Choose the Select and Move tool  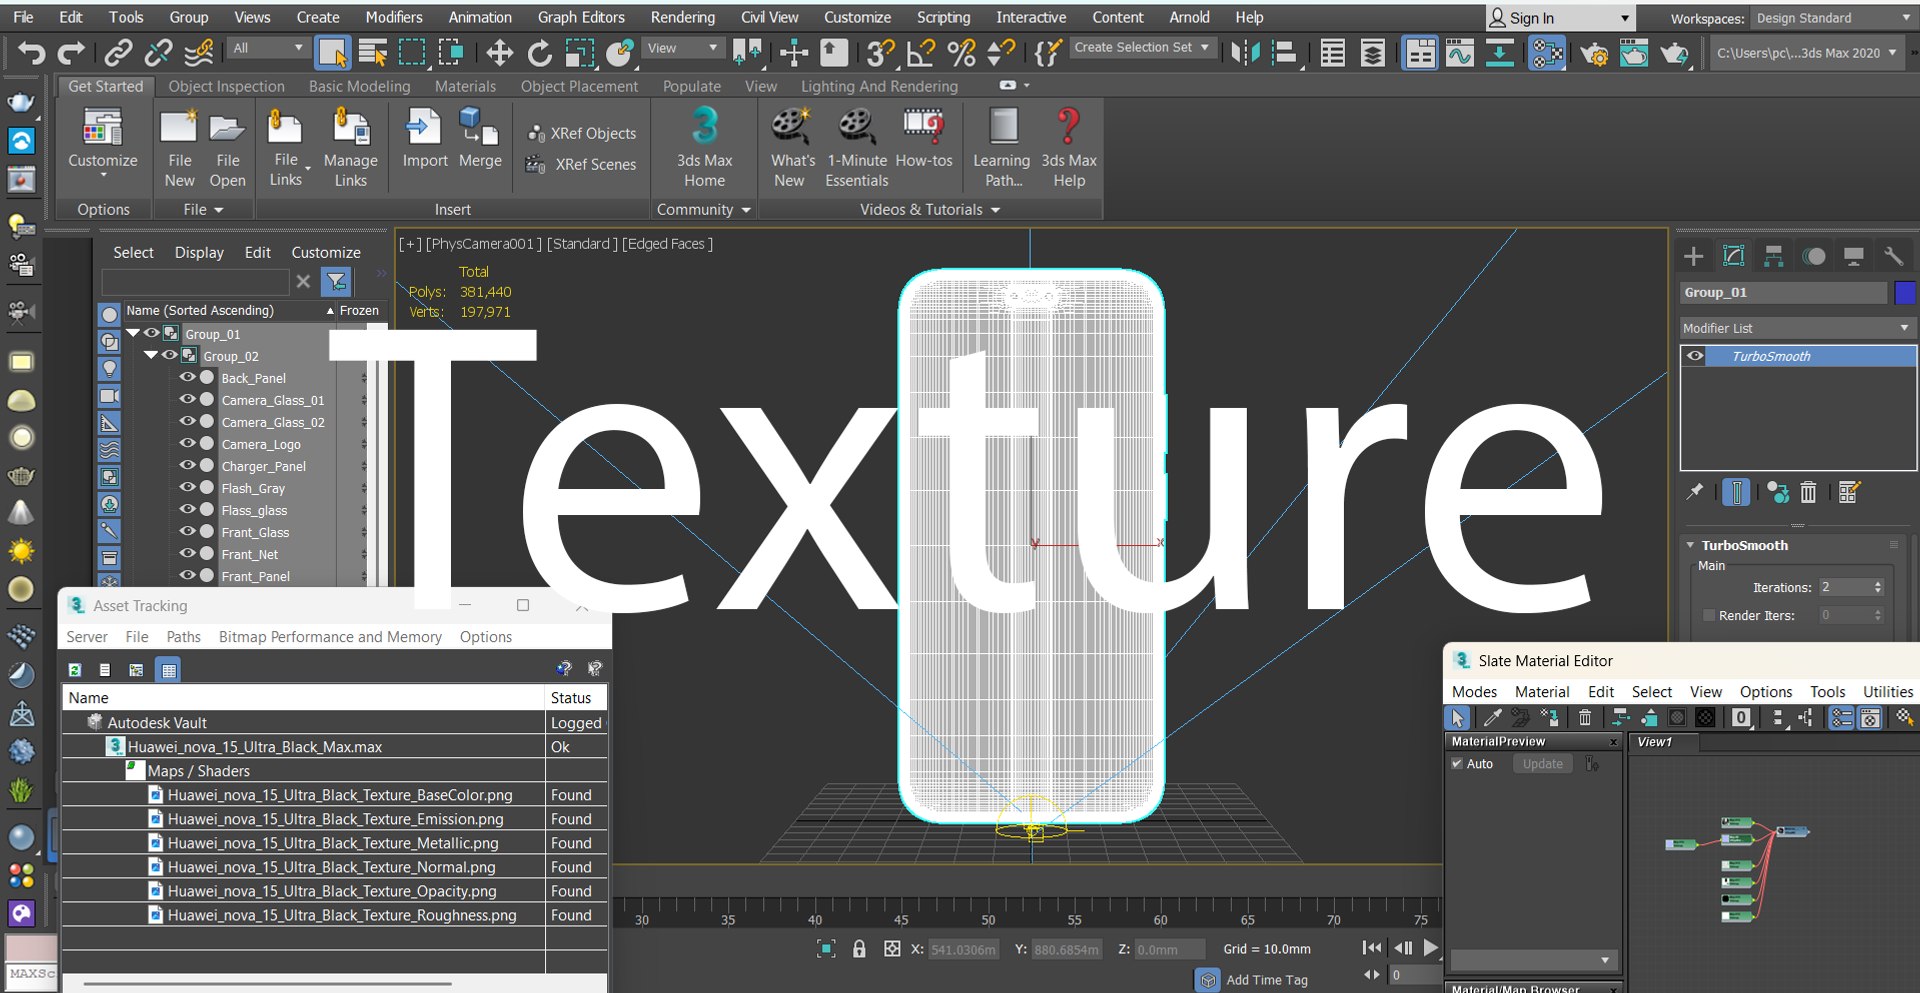coord(499,52)
